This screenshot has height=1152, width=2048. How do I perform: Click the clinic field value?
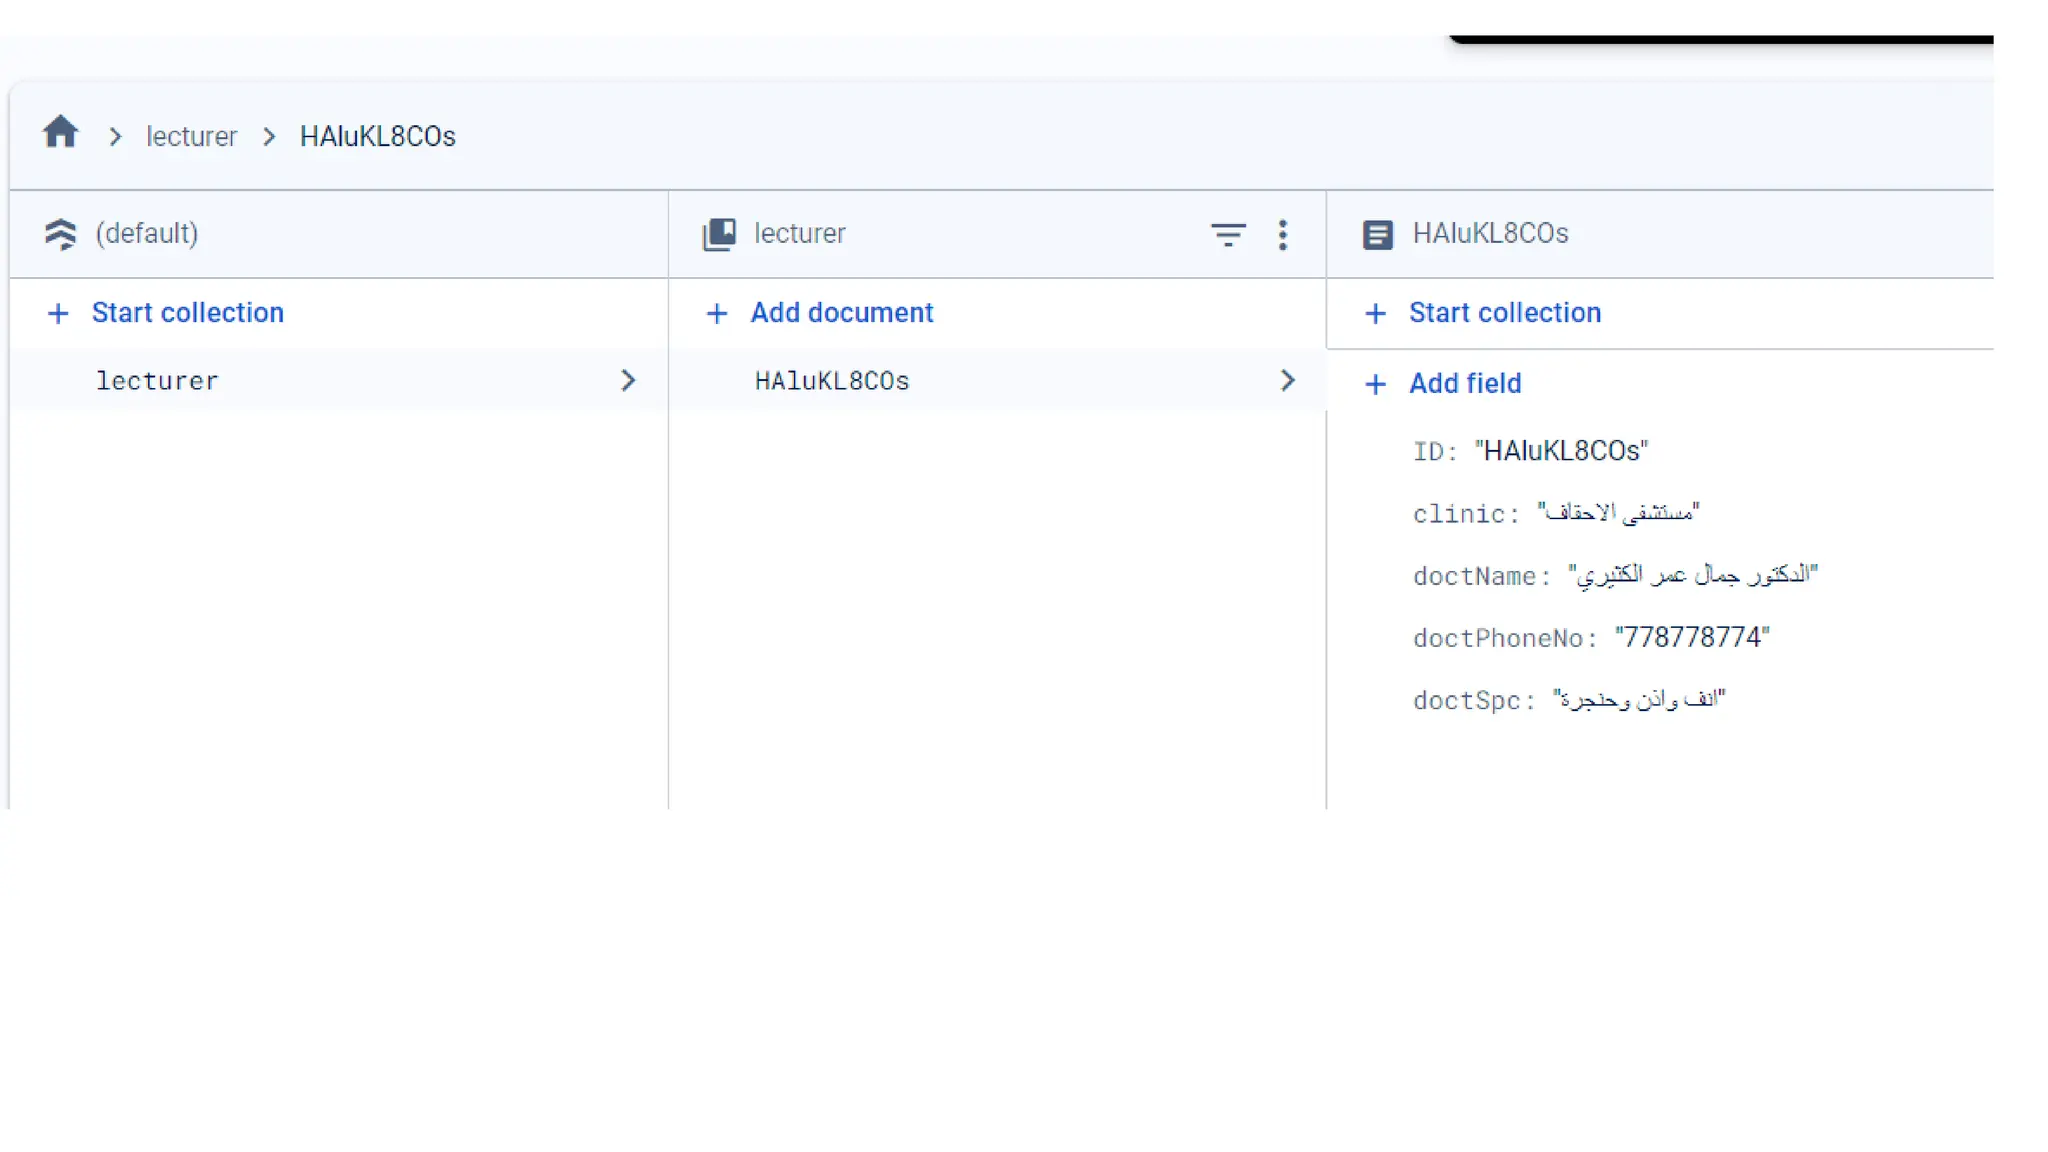1617,513
